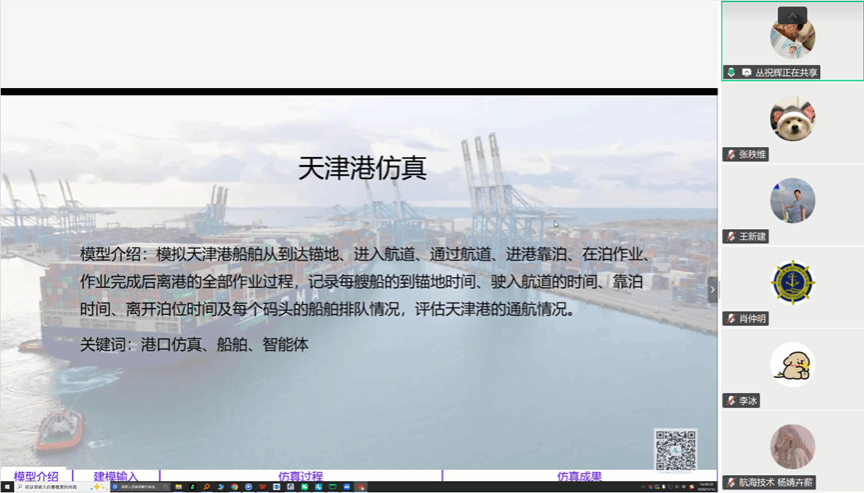This screenshot has height=493, width=864.
Task: Click the cartoon puppy avatar of 李冰
Action: pos(792,365)
